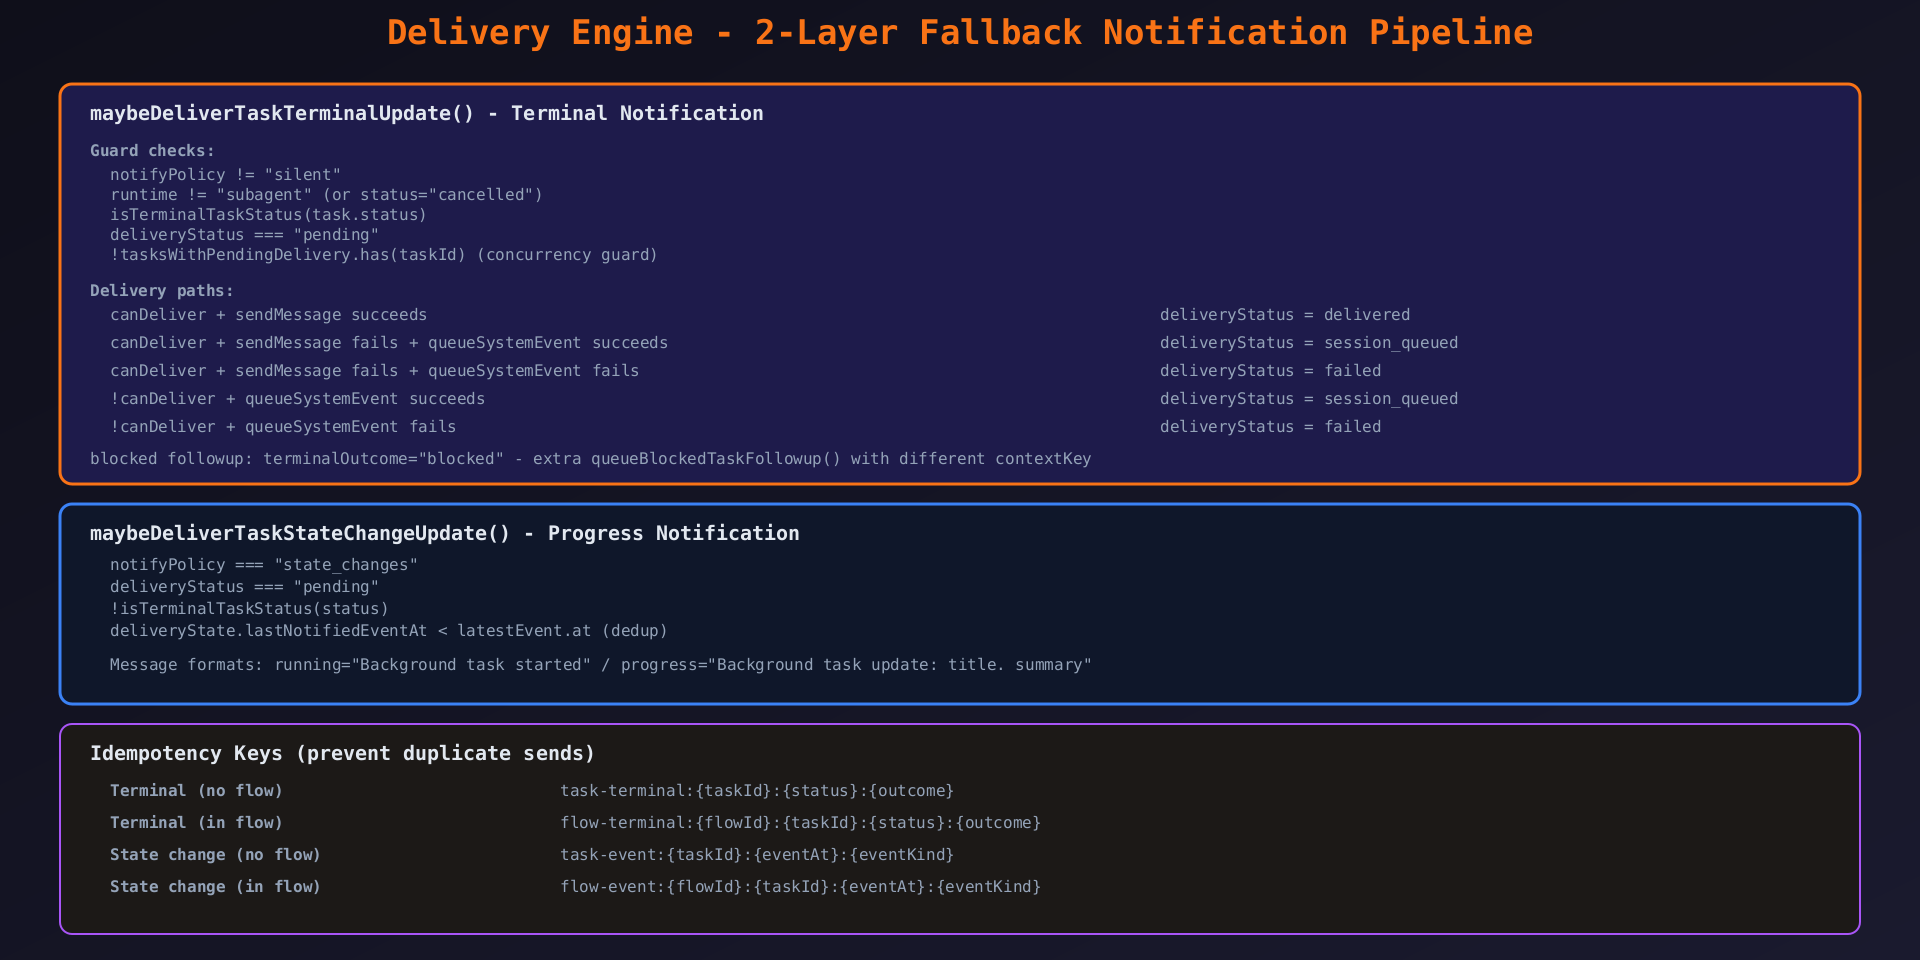Image resolution: width=1920 pixels, height=960 pixels.
Task: Select 'isTerminalTaskStatus(task.status)' line
Action: (269, 214)
